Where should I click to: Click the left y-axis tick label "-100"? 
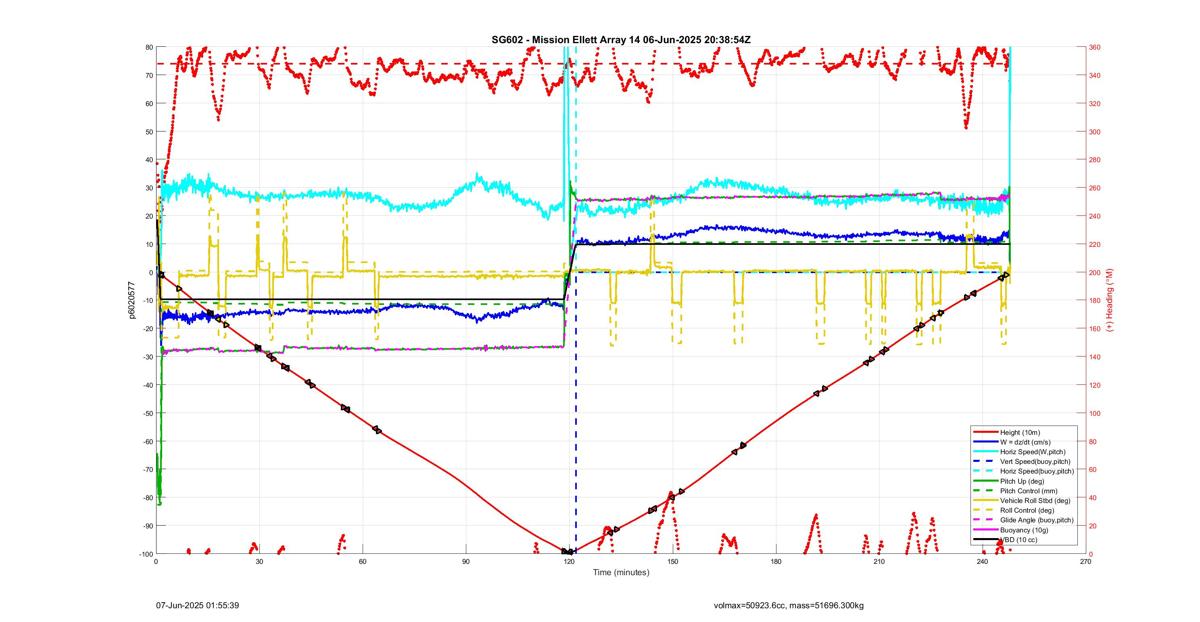144,554
